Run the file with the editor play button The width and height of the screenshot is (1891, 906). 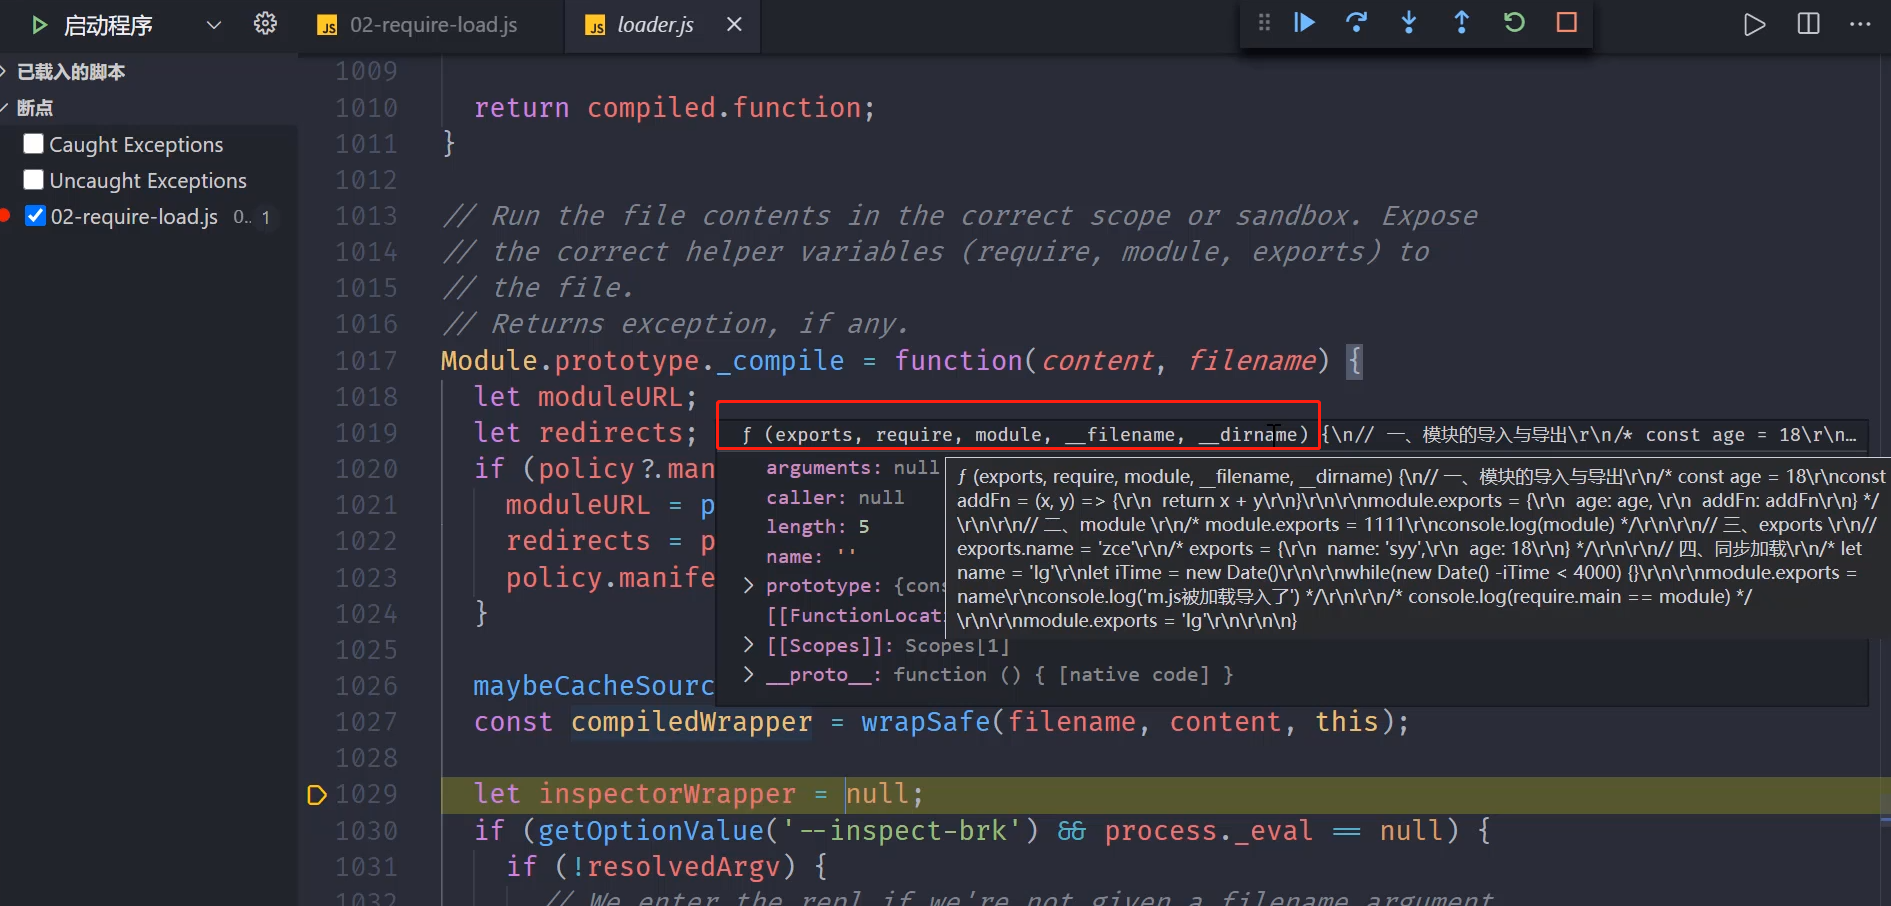1754,25
